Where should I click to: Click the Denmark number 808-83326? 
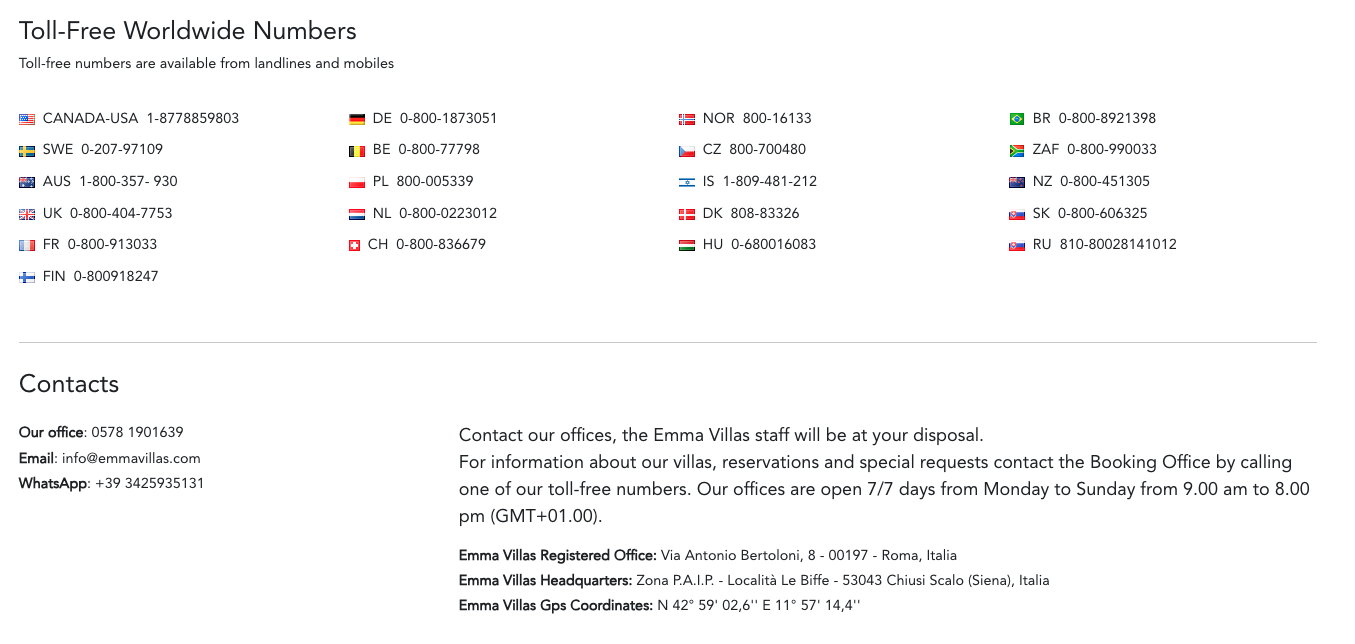click(765, 214)
